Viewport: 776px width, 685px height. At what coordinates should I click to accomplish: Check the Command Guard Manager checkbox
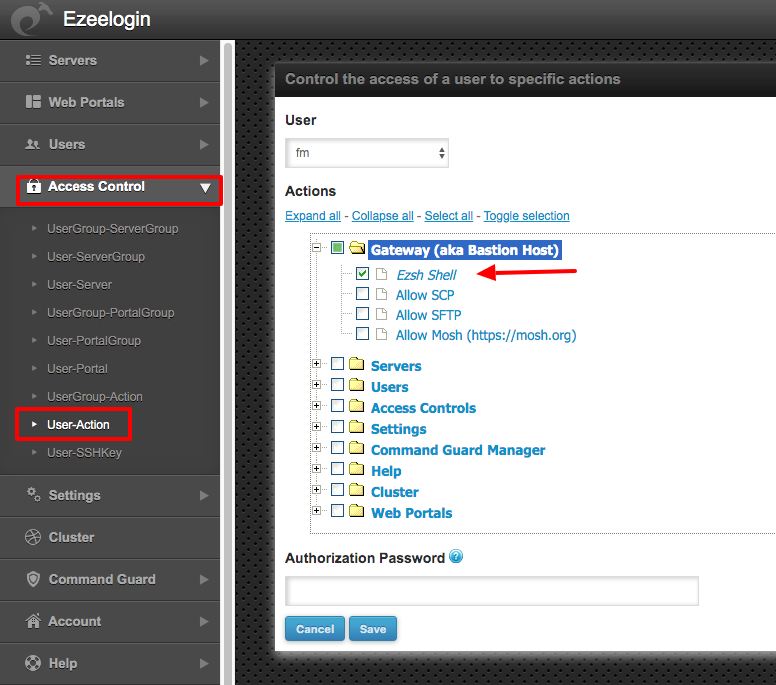point(338,449)
